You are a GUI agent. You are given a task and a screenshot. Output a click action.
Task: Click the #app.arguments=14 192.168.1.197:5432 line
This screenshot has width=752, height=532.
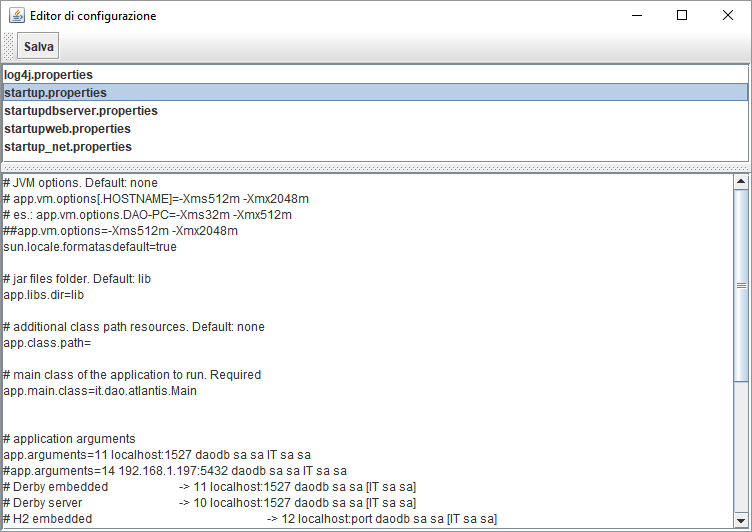click(x=175, y=471)
